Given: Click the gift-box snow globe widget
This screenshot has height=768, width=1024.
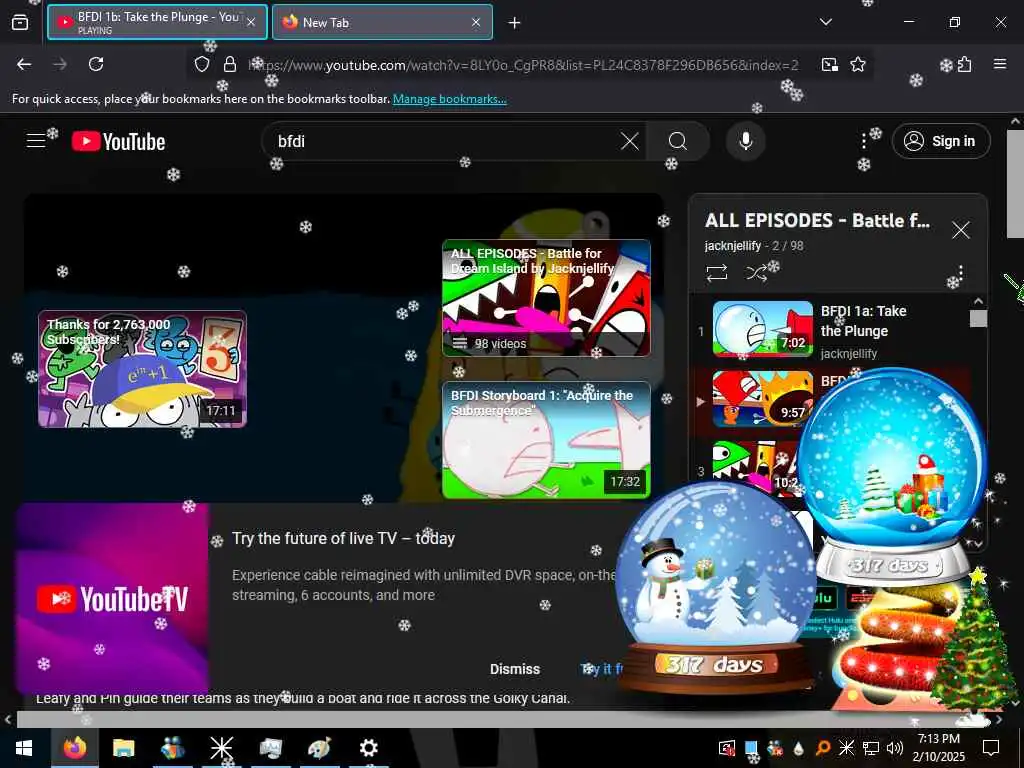Looking at the screenshot, I should [892, 477].
